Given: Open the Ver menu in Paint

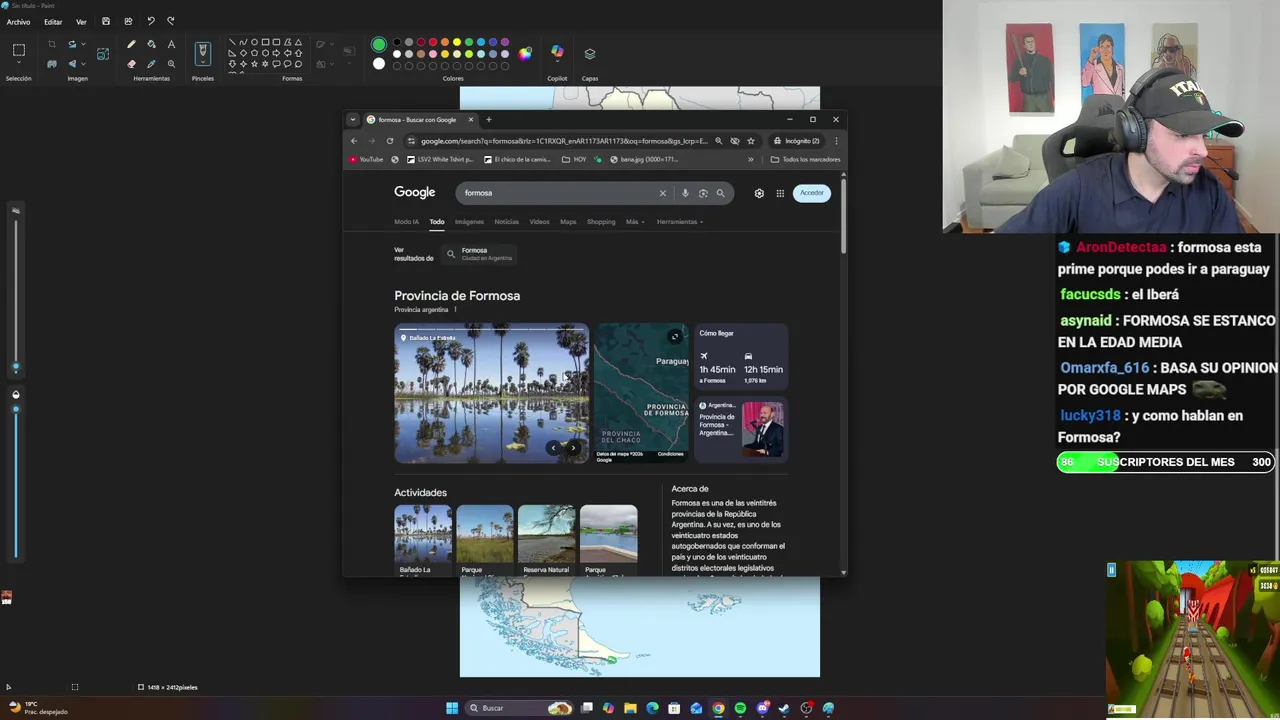Looking at the screenshot, I should click(81, 22).
